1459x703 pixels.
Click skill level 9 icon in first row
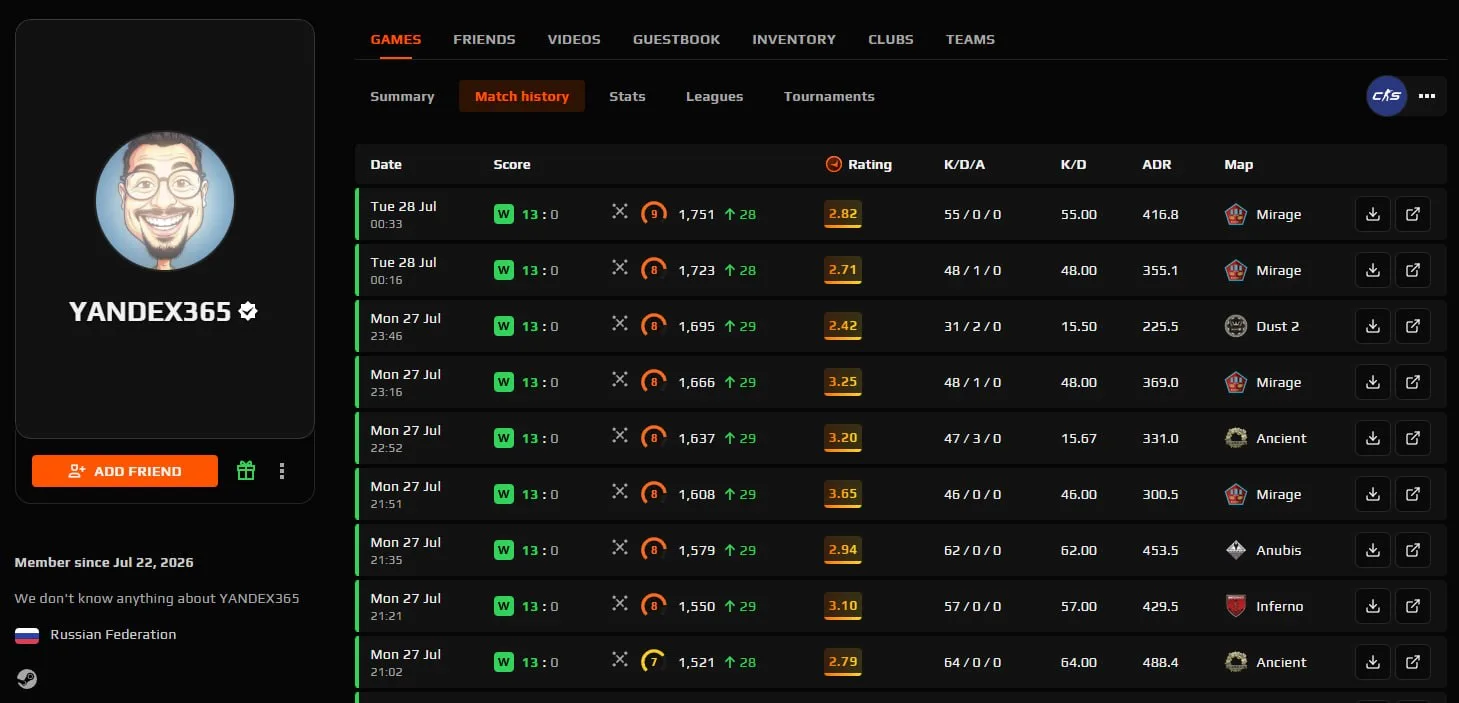pyautogui.click(x=654, y=214)
